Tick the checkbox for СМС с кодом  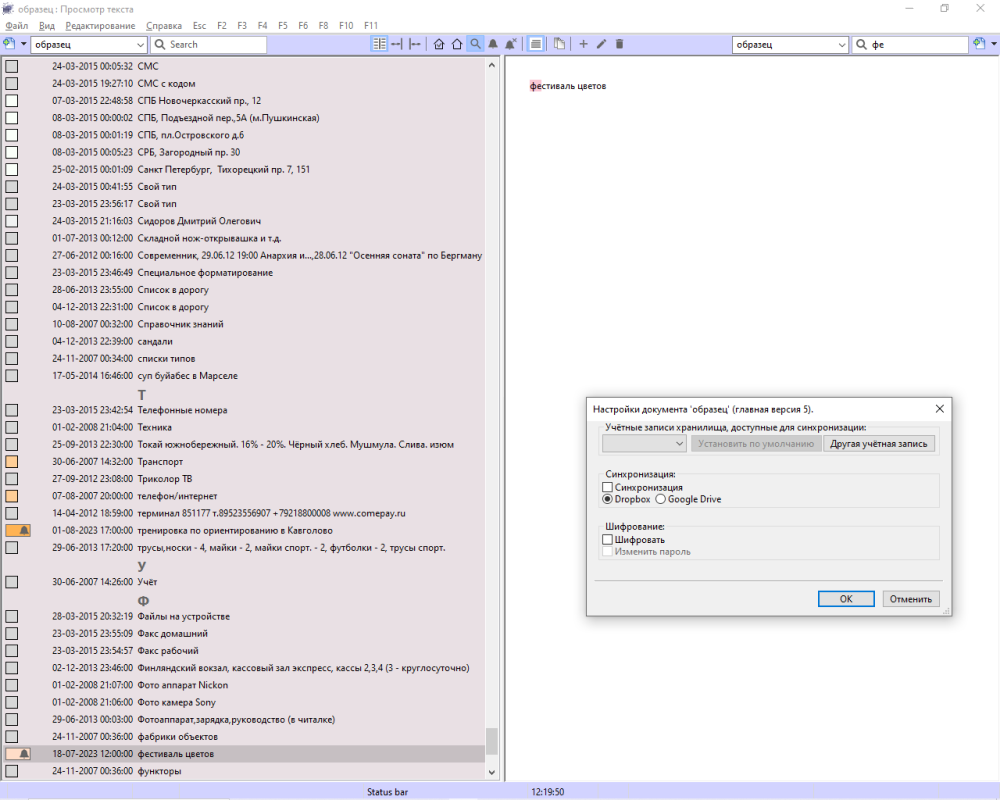coord(11,83)
